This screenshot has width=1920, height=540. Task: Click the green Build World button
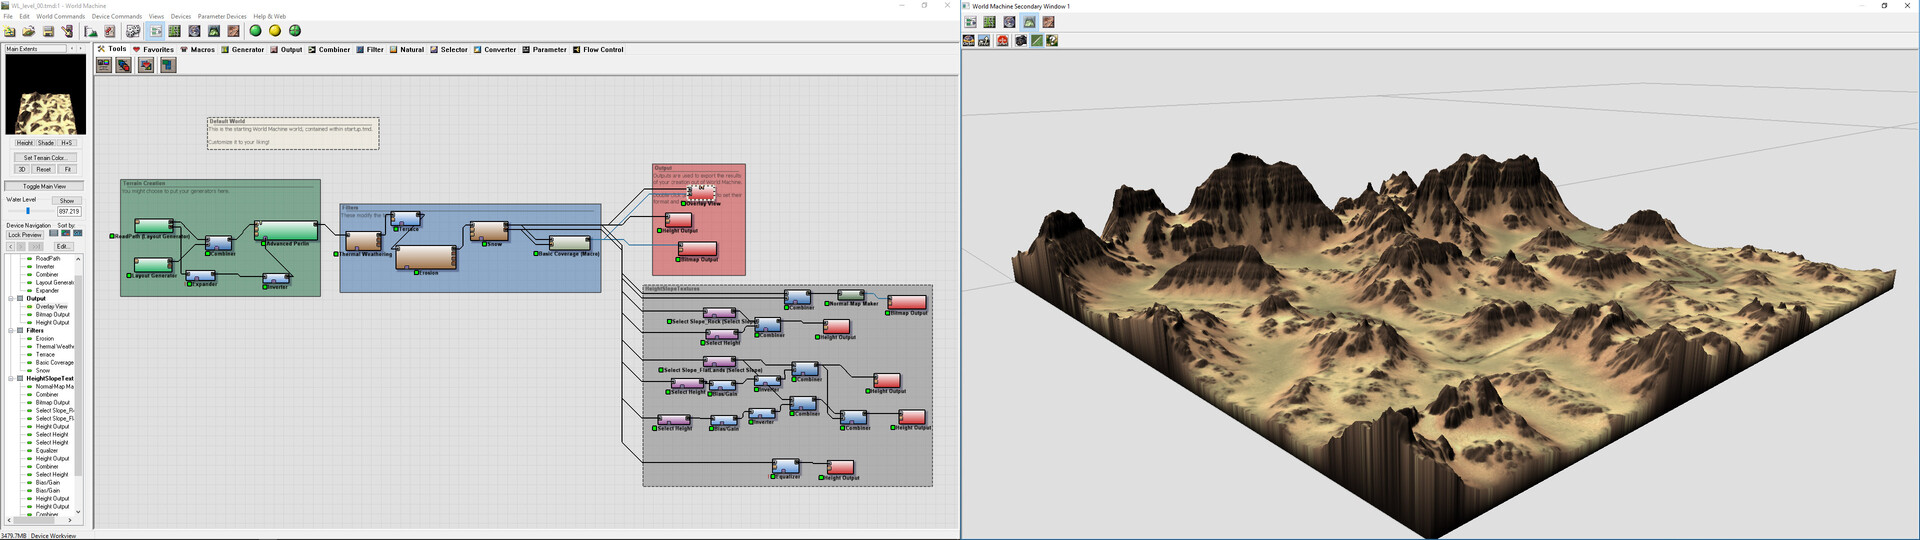click(x=255, y=31)
